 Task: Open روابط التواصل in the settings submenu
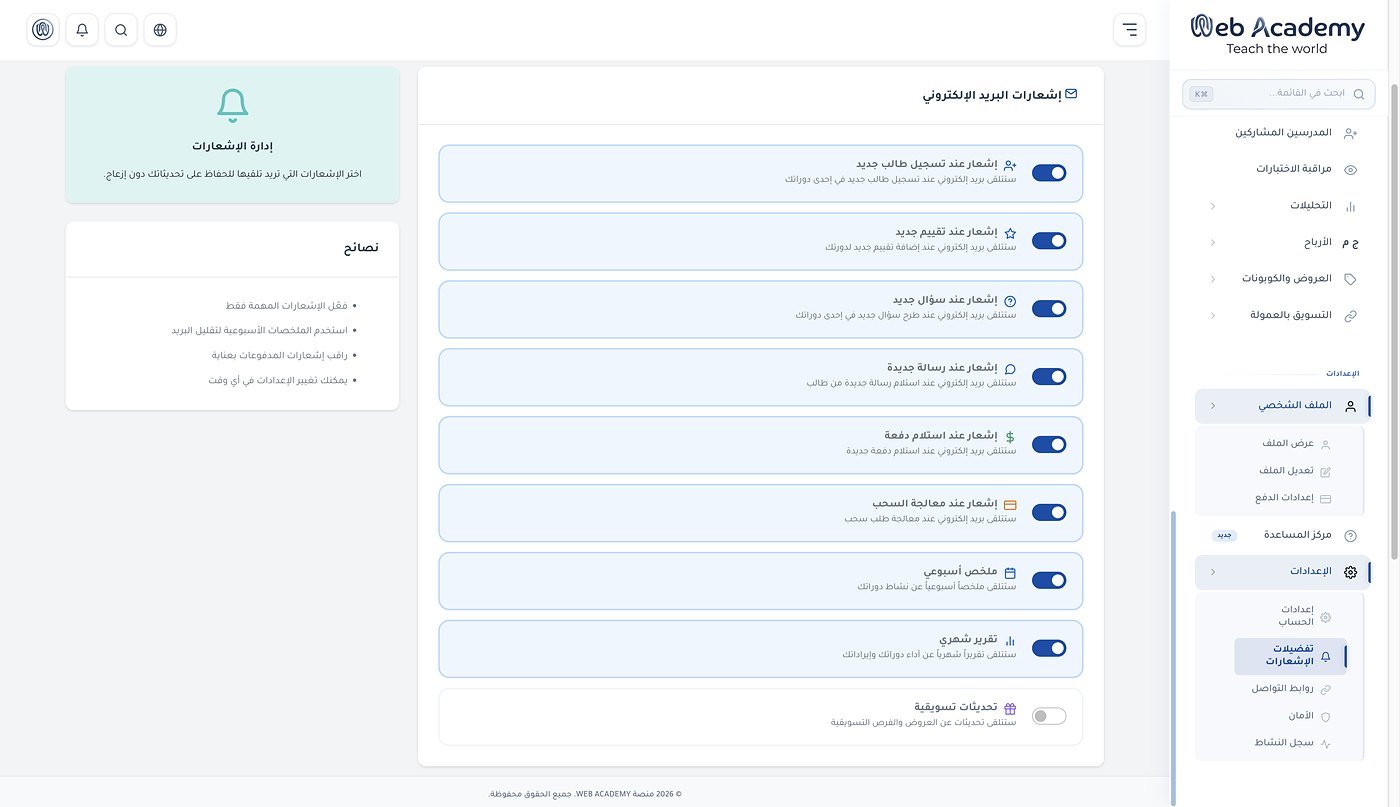(x=1290, y=689)
